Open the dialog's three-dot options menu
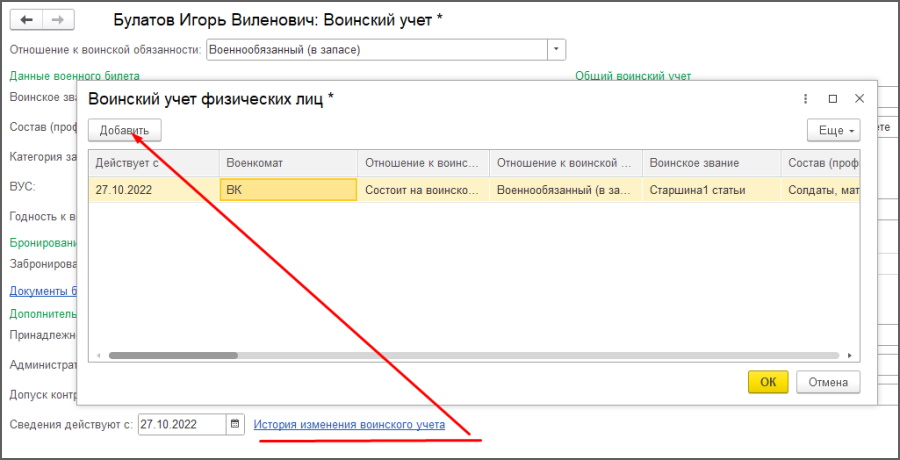The height and width of the screenshot is (460, 900). (x=806, y=99)
